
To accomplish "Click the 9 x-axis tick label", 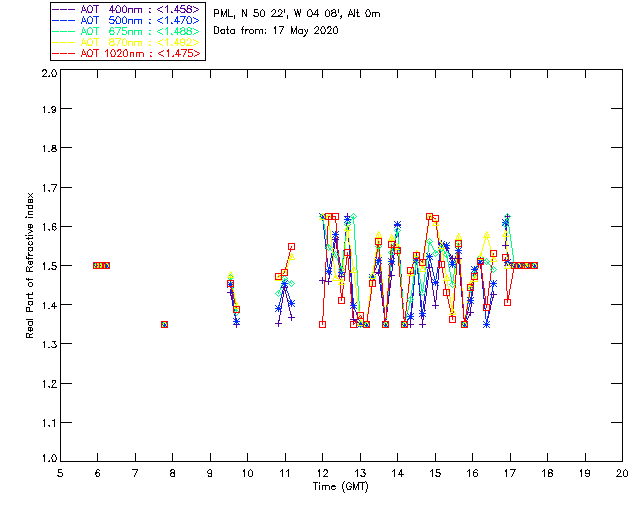I will 210,473.
